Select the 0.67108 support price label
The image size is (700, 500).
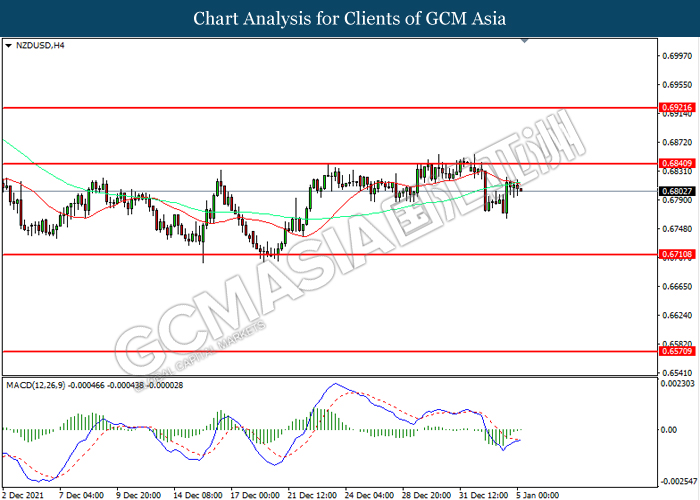coord(677,254)
